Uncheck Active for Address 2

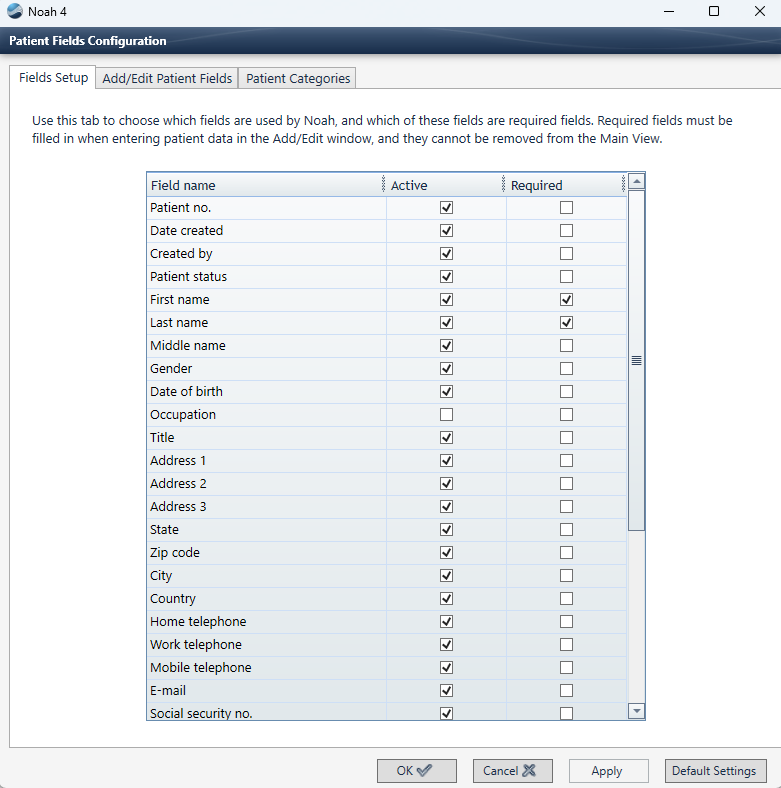[x=446, y=483]
